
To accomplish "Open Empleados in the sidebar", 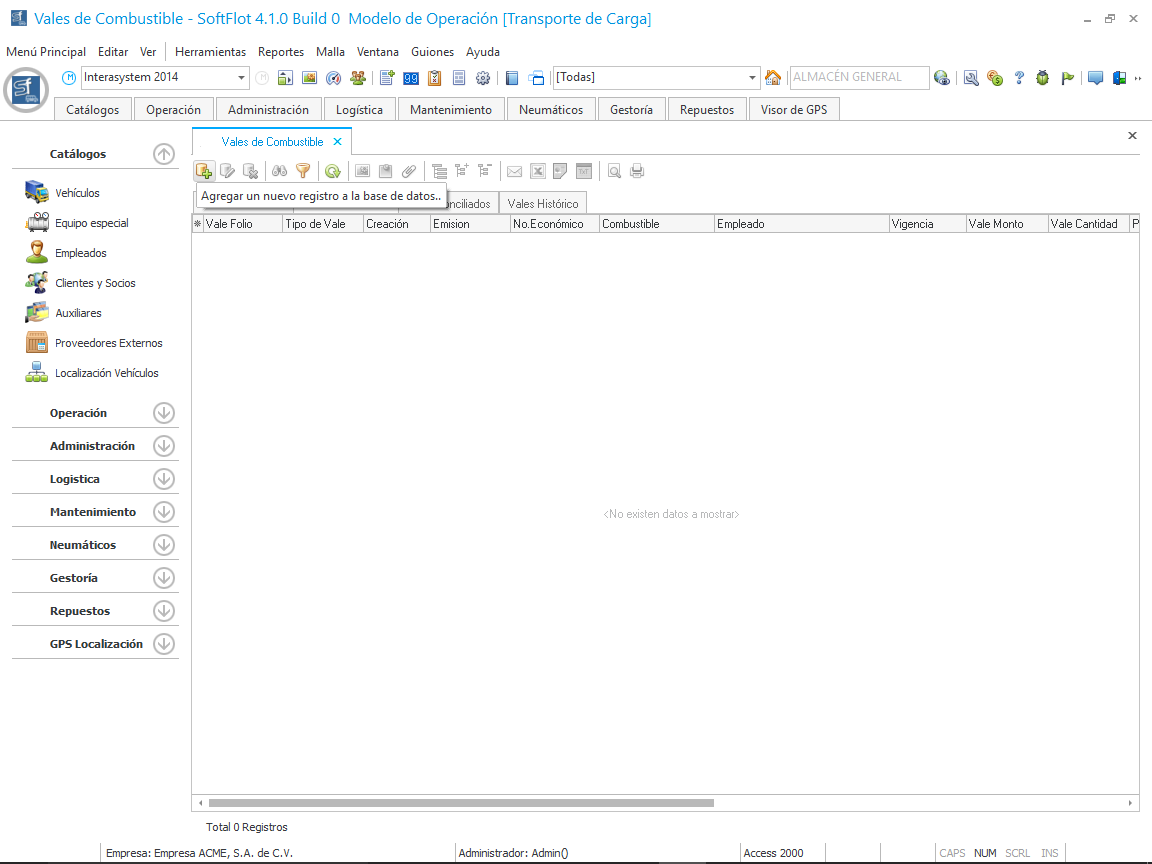I will pos(80,253).
